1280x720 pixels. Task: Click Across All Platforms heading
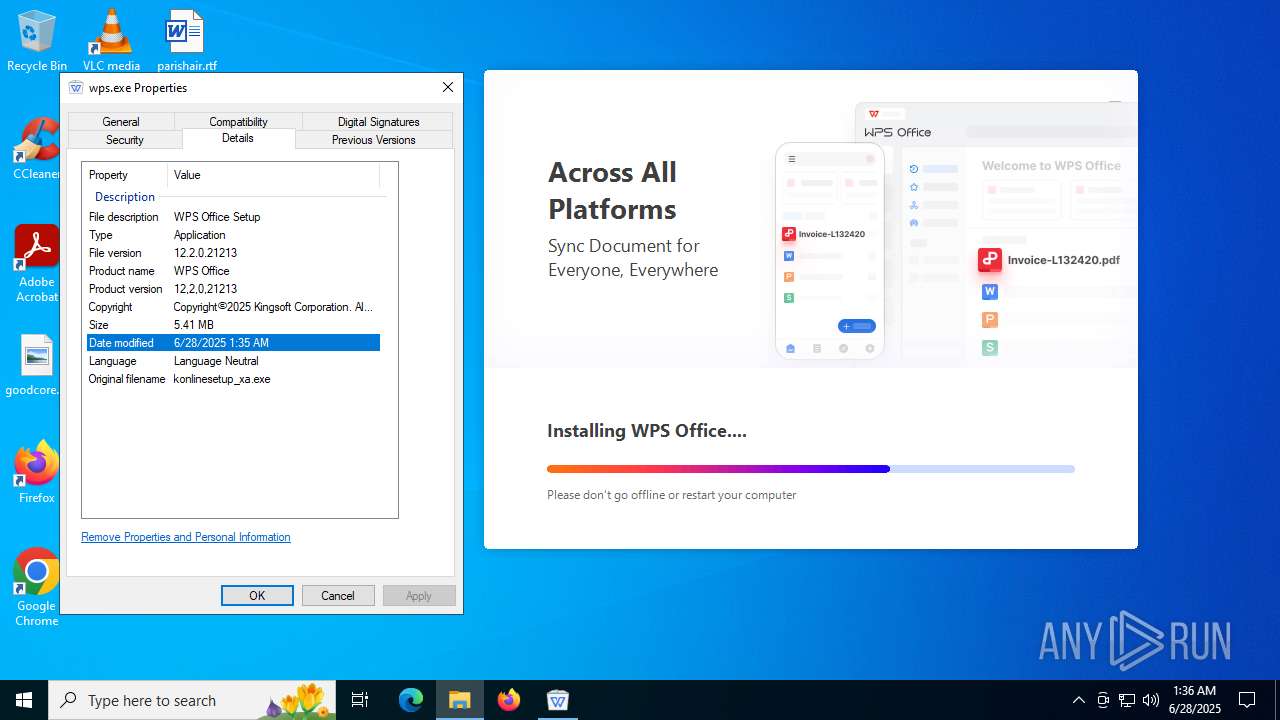[612, 190]
